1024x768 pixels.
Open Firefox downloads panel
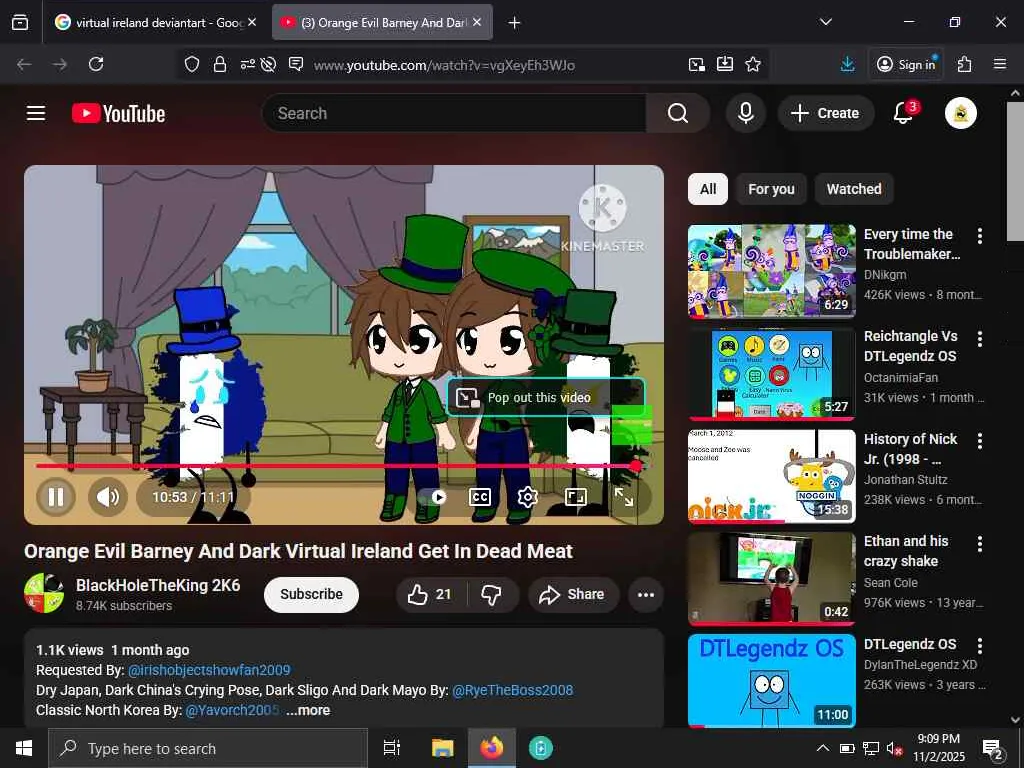[x=848, y=64]
